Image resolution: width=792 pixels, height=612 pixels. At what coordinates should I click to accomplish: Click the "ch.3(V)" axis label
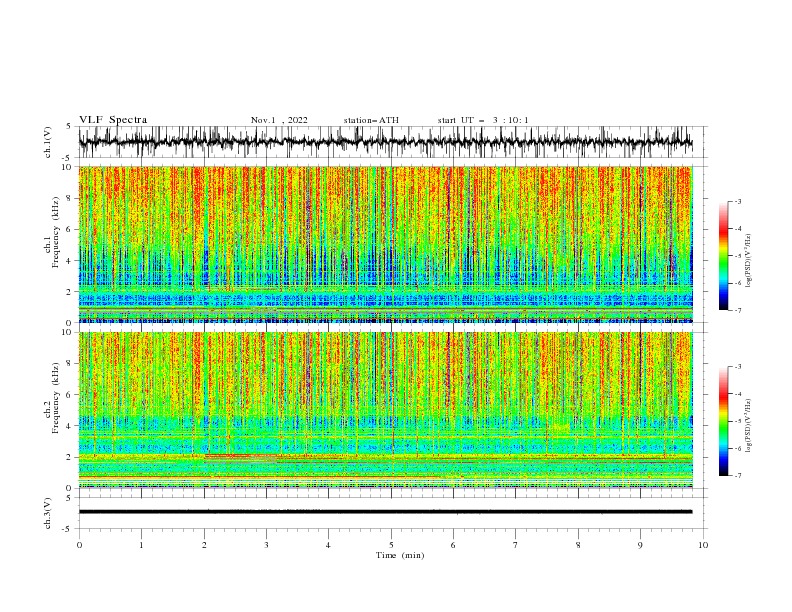tap(48, 513)
